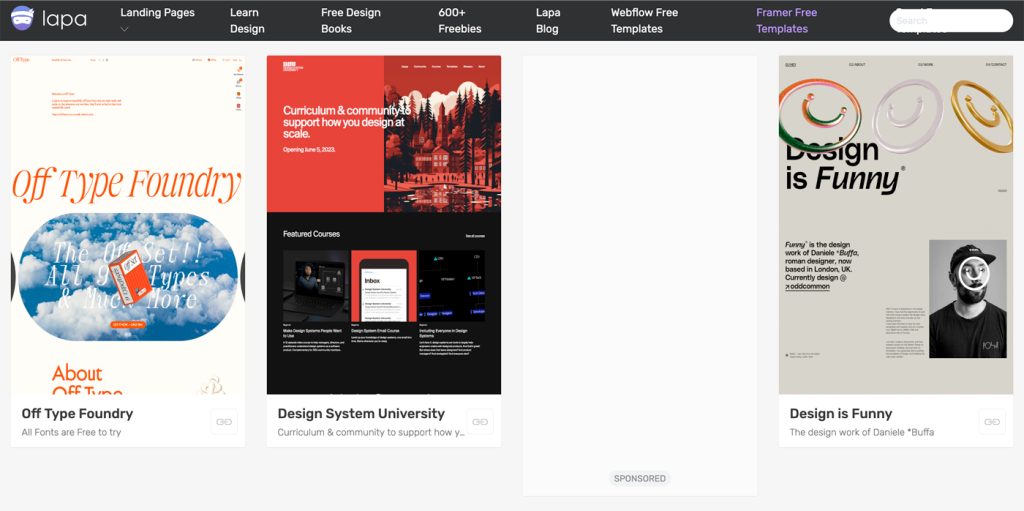Expand the Landing Pages dropdown chevron
Screen dimensions: 1024x511
(x=125, y=29)
